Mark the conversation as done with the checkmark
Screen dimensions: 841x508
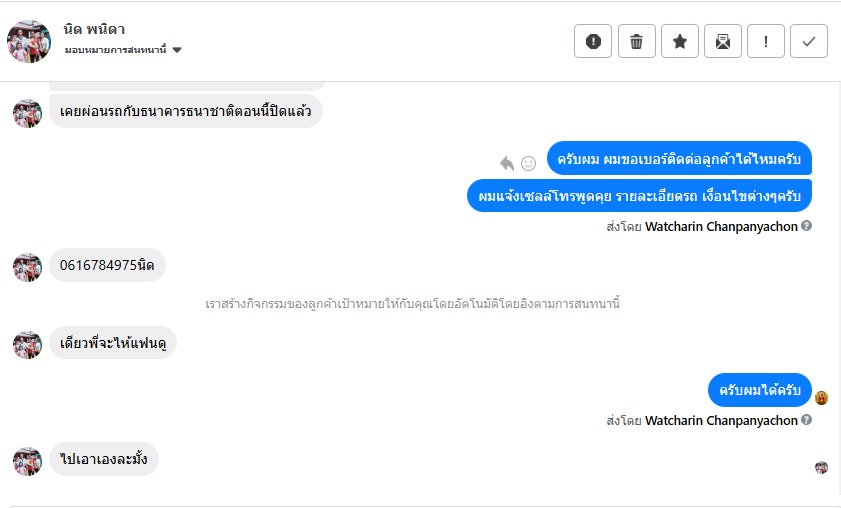click(x=809, y=41)
